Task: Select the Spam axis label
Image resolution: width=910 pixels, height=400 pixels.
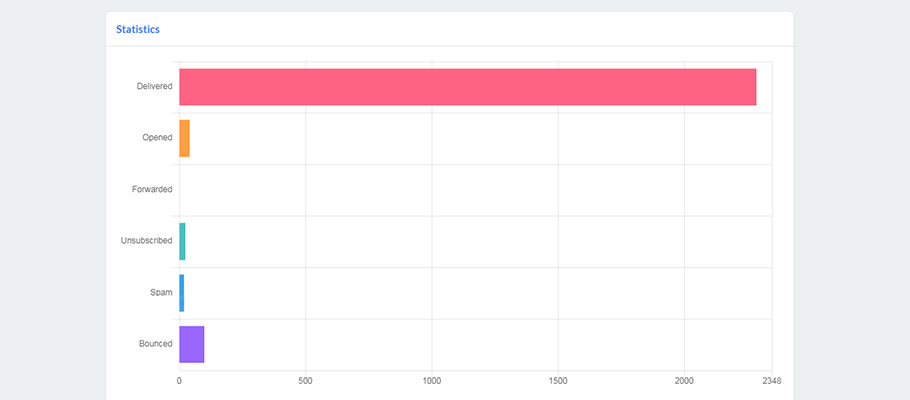Action: 161,292
